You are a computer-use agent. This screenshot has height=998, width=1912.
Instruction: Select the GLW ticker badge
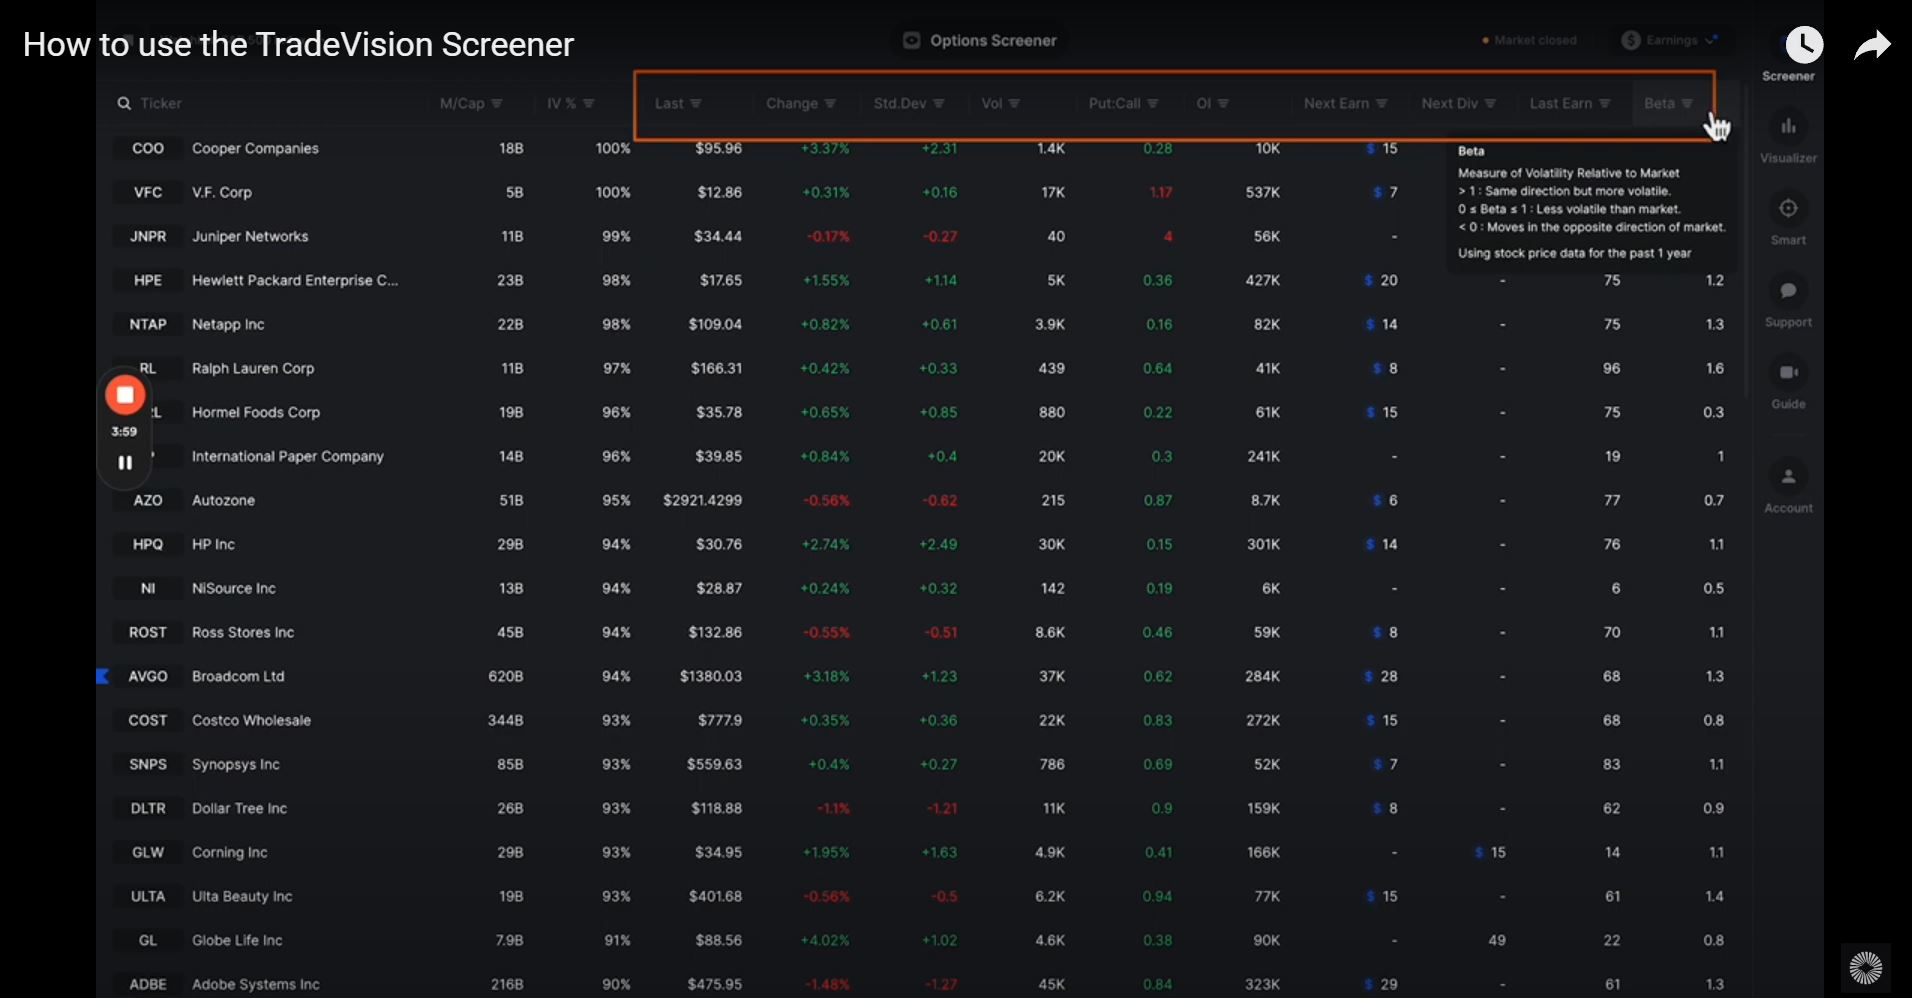(x=148, y=852)
